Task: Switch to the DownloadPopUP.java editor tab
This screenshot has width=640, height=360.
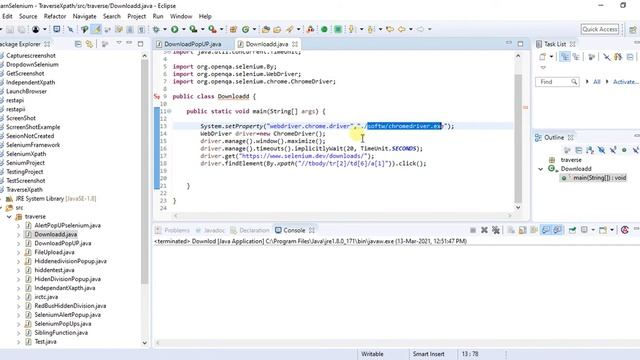Action: 193,44
